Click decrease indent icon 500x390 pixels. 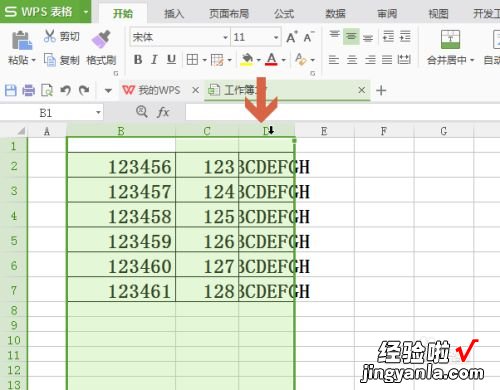[388, 36]
